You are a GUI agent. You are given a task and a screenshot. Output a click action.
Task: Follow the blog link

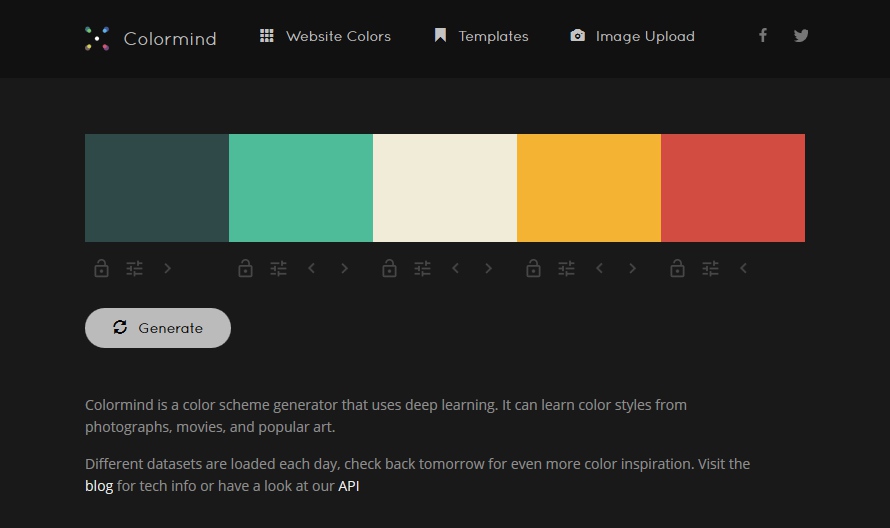(x=99, y=486)
